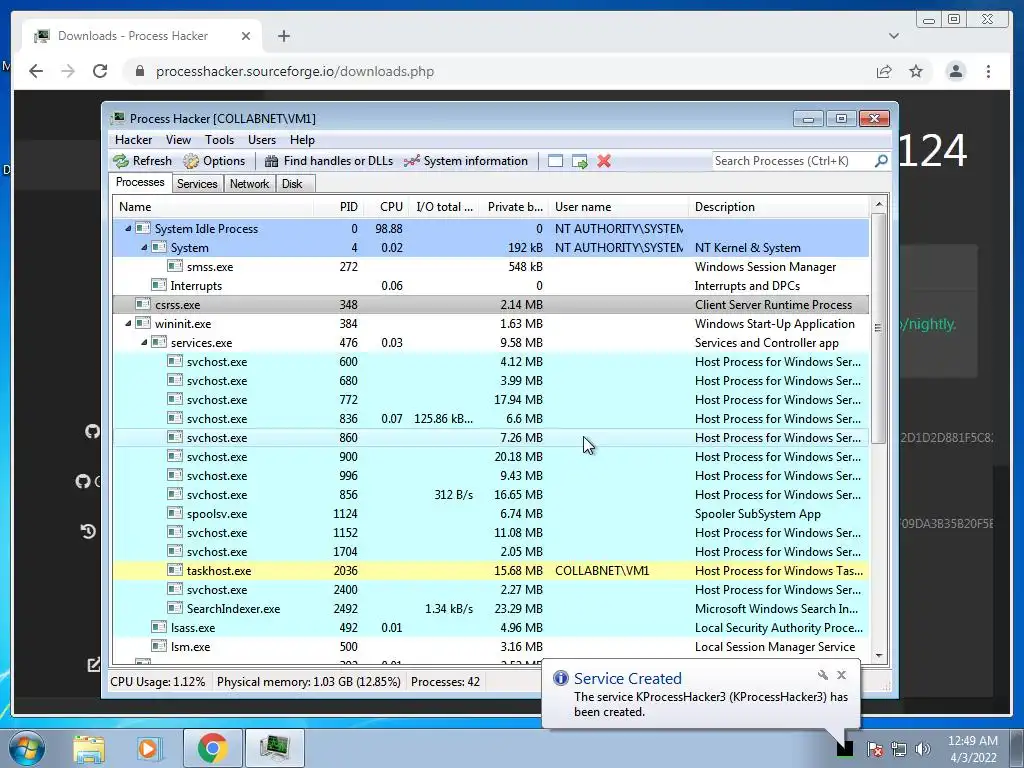Click the Chrome back arrow

click(x=36, y=71)
